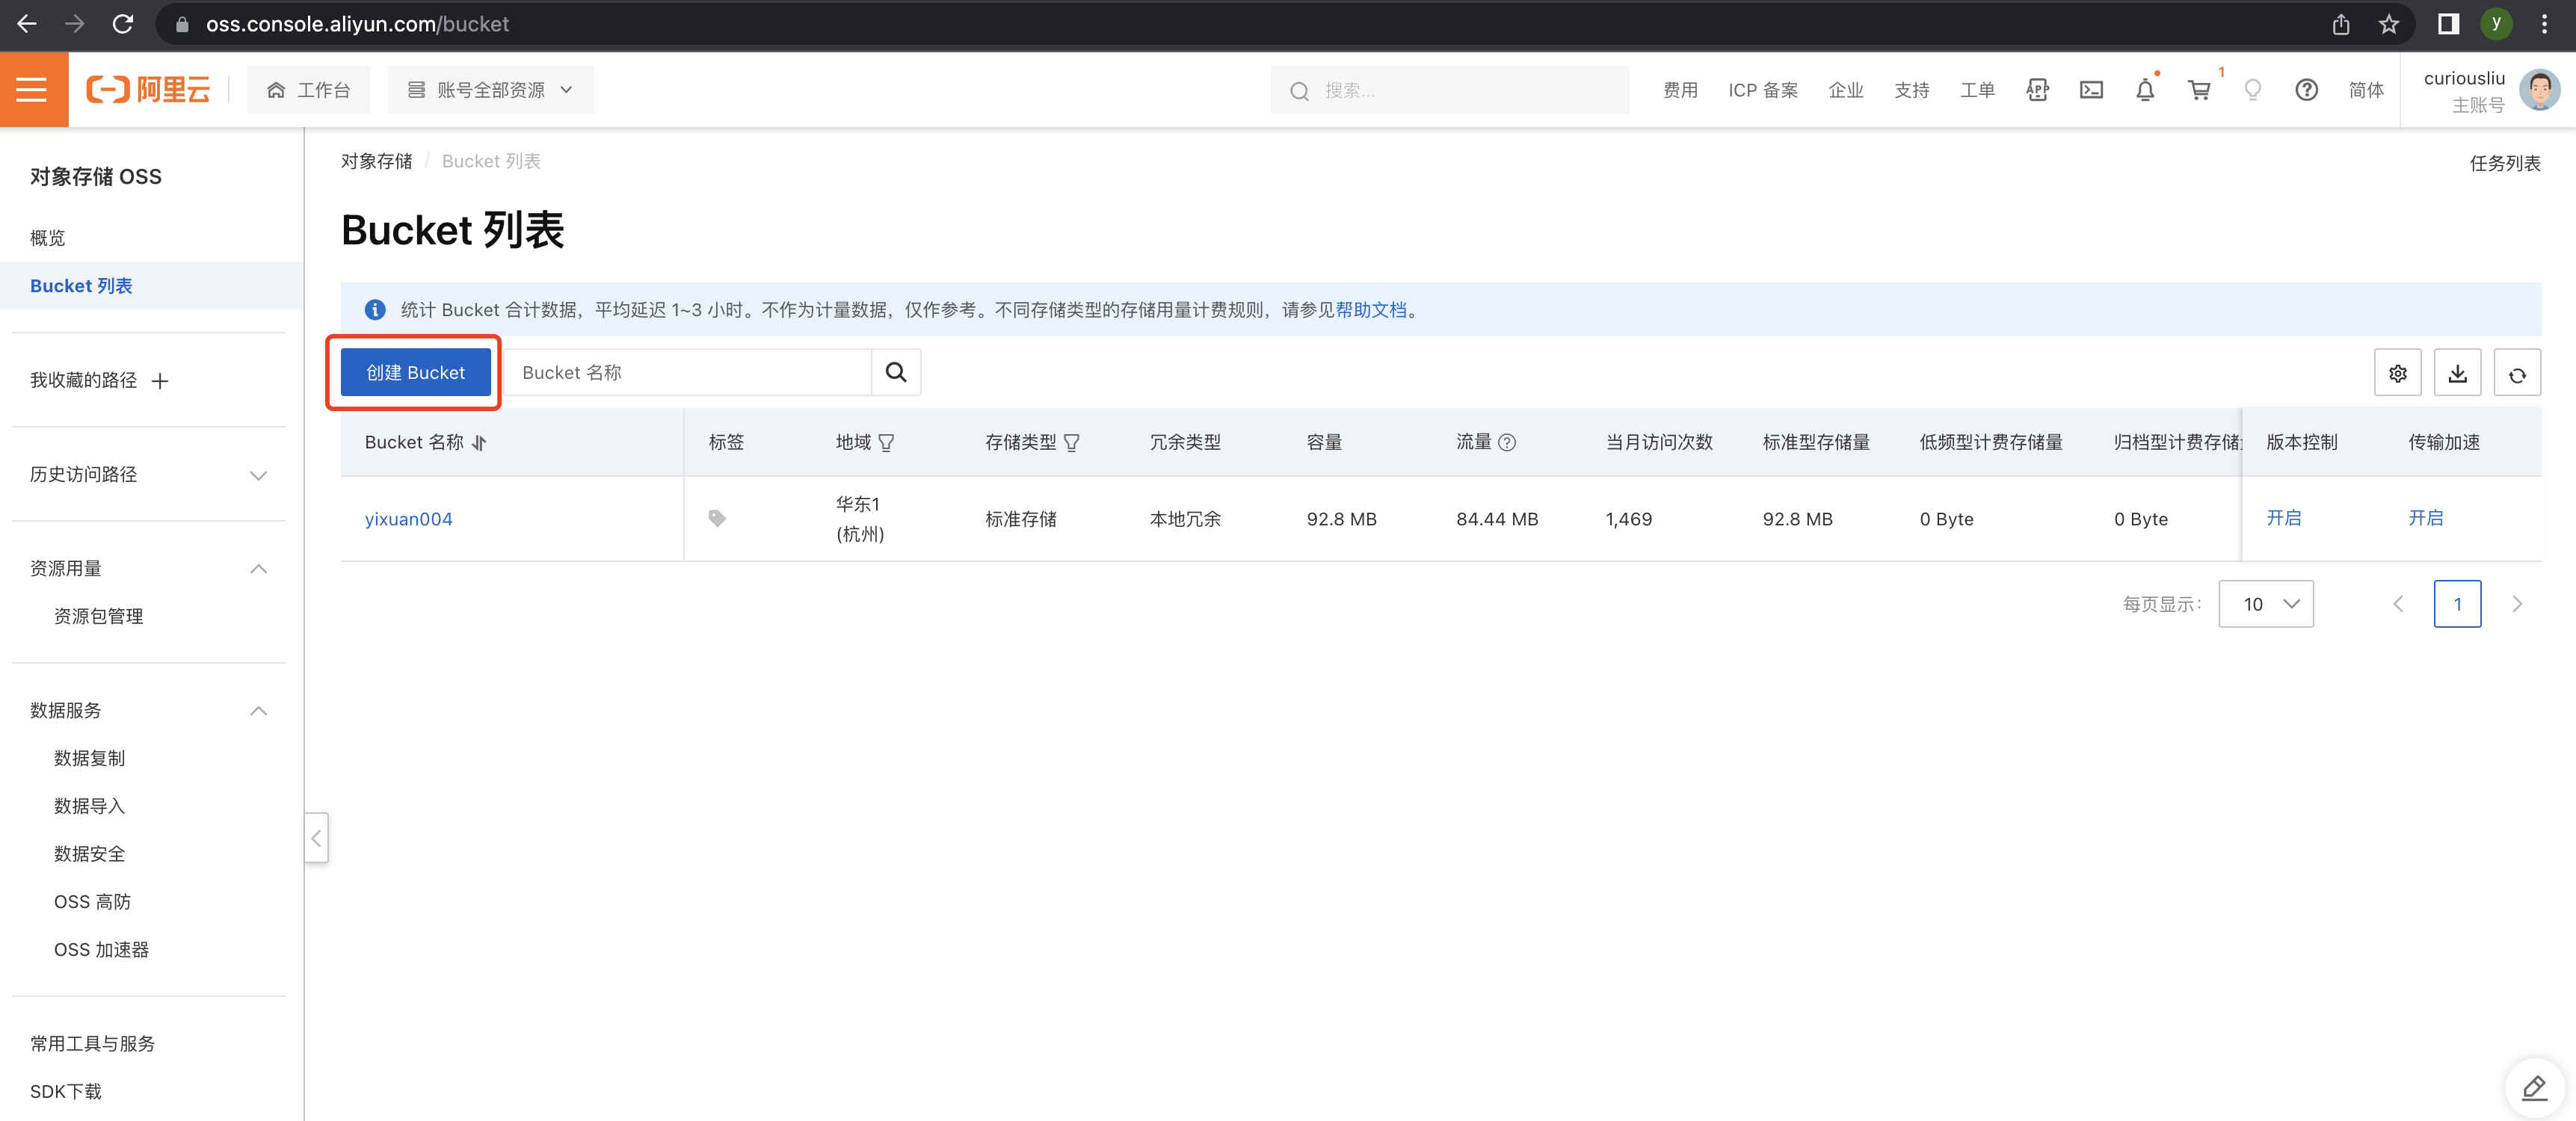The image size is (2576, 1121).
Task: Click the browser share icon
Action: pyautogui.click(x=2340, y=24)
